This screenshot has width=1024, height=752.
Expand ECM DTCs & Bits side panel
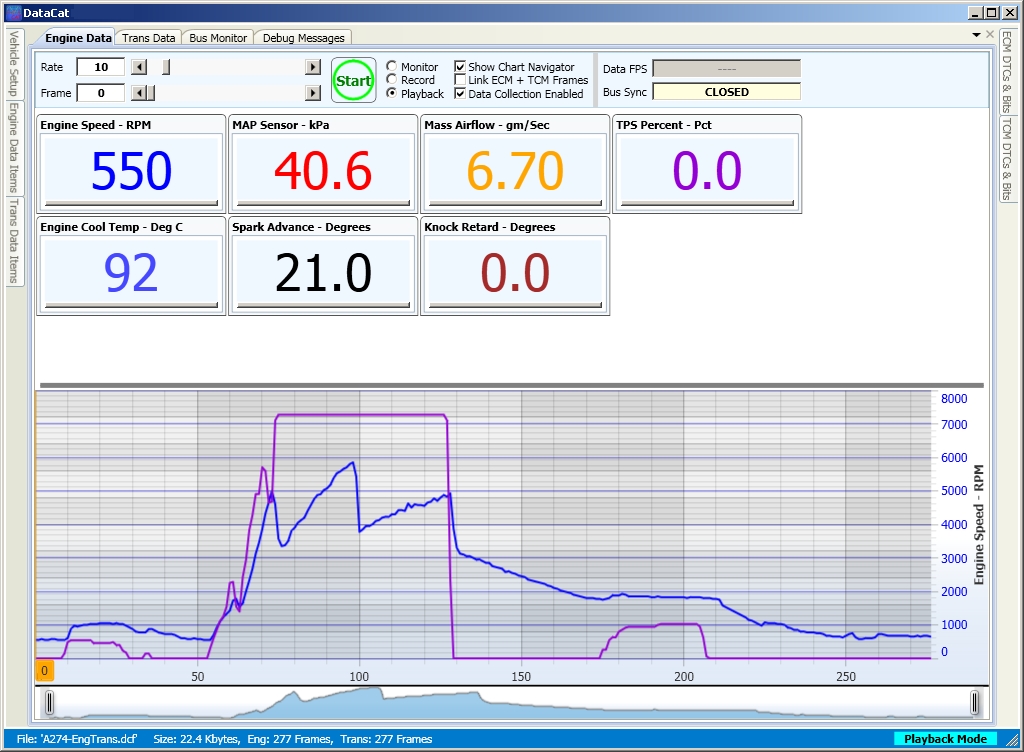coord(1007,71)
